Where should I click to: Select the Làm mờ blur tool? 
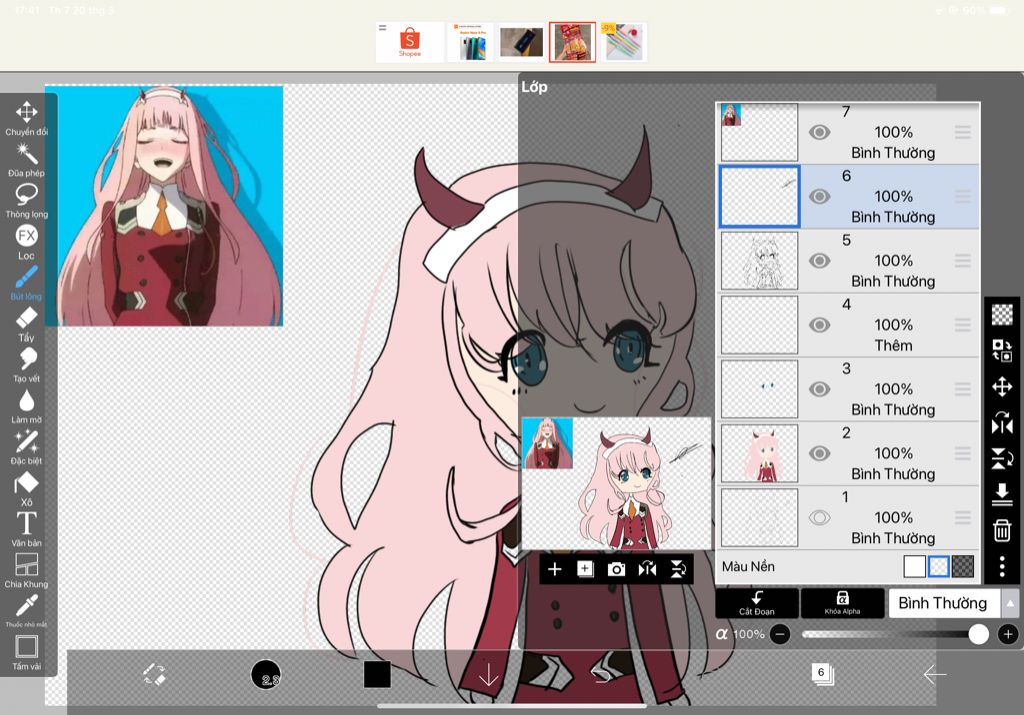point(26,406)
